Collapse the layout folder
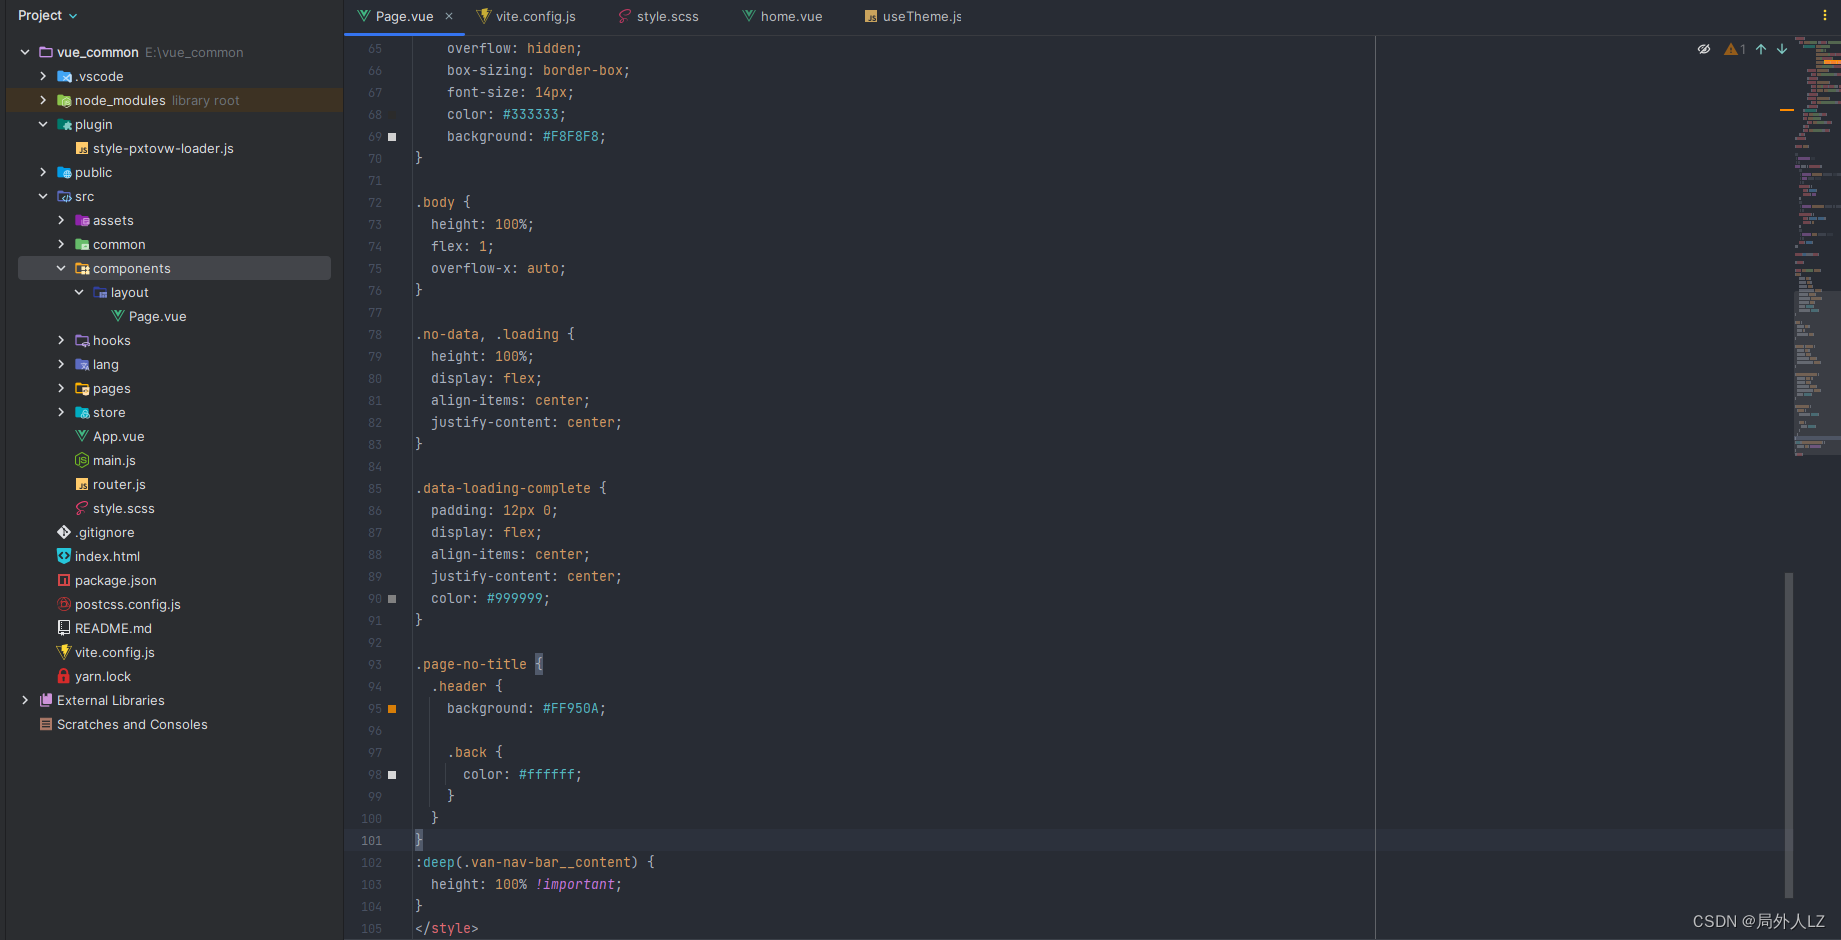 (79, 292)
